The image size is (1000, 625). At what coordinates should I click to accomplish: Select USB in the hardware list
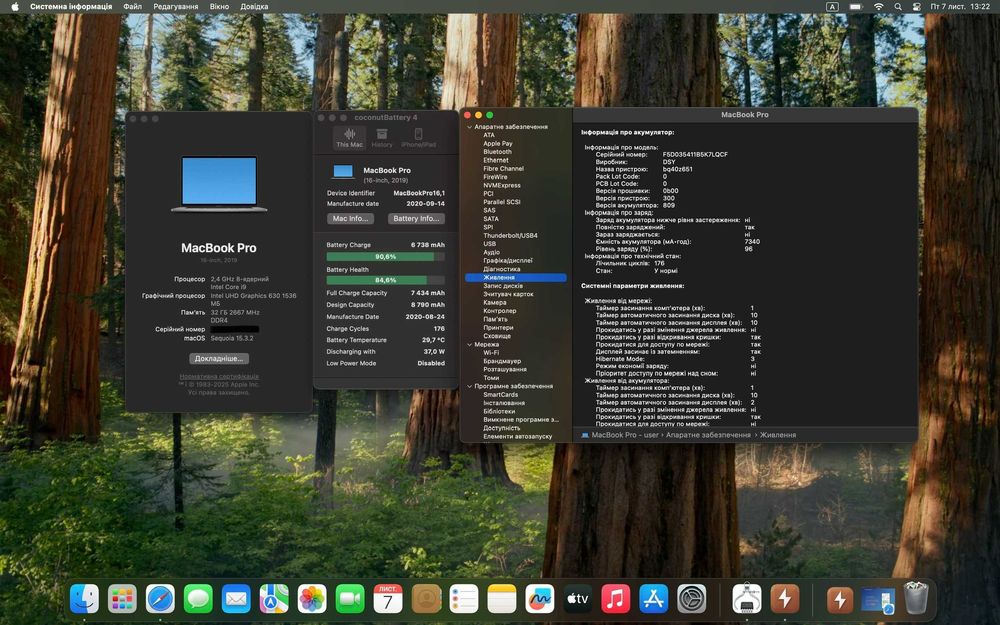click(x=490, y=244)
